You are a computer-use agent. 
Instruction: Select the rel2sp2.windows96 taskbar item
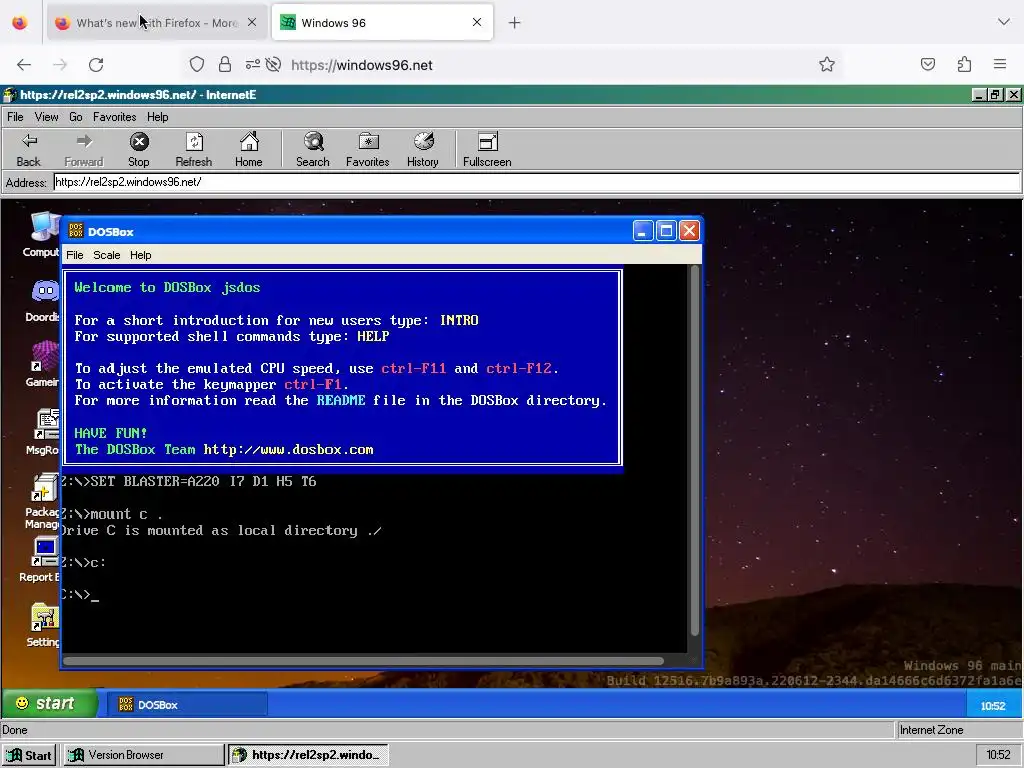[x=308, y=756]
